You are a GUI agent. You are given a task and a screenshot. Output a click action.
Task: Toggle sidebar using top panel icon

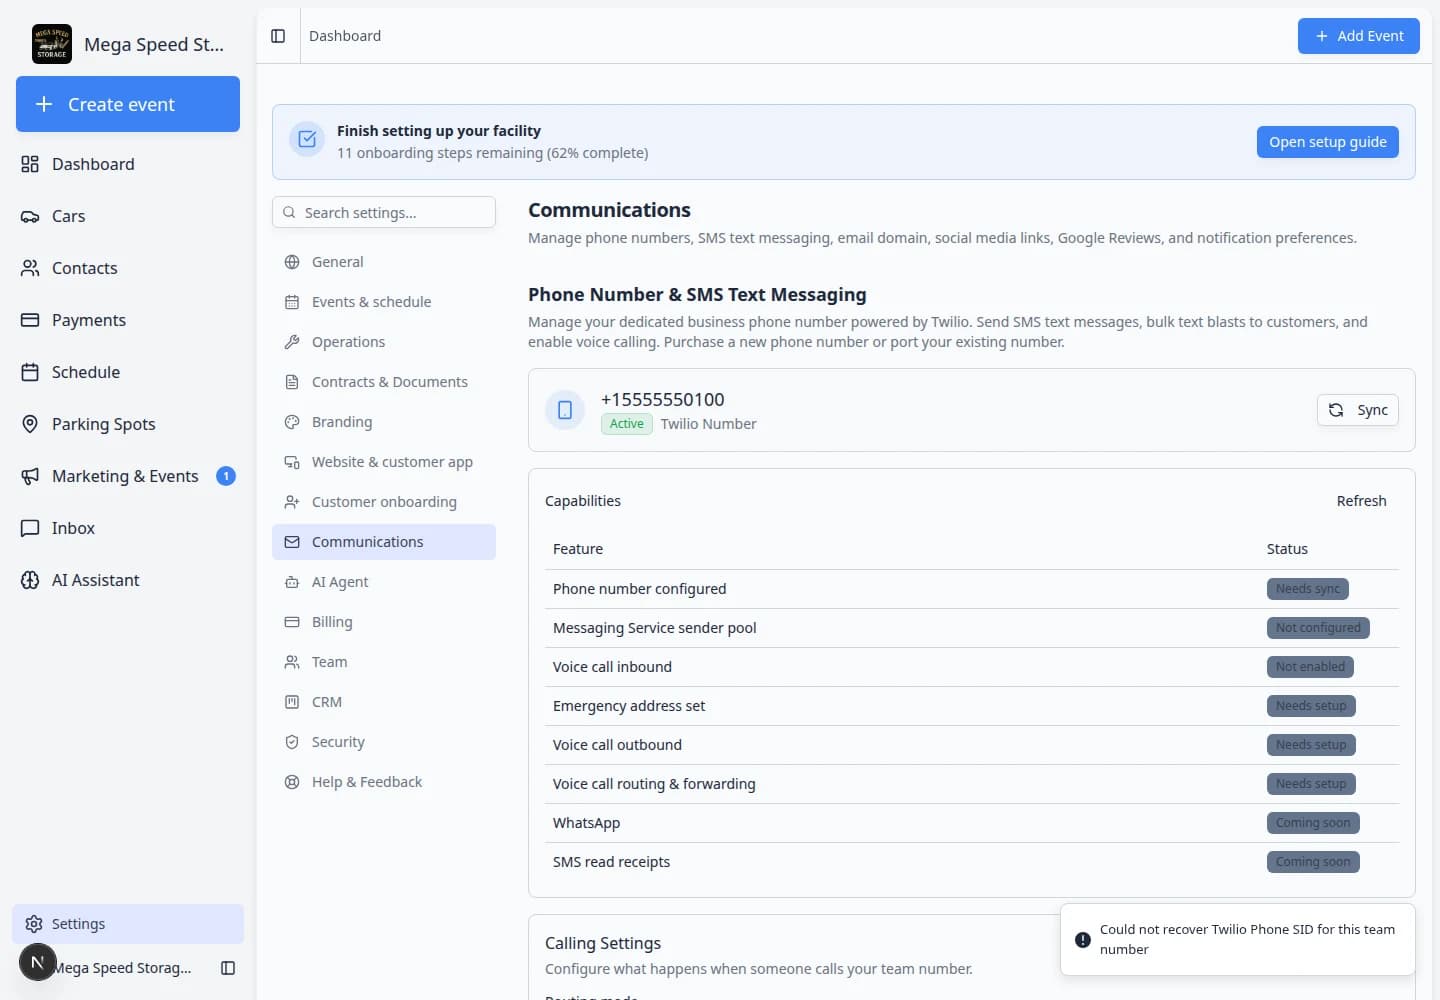click(x=278, y=36)
